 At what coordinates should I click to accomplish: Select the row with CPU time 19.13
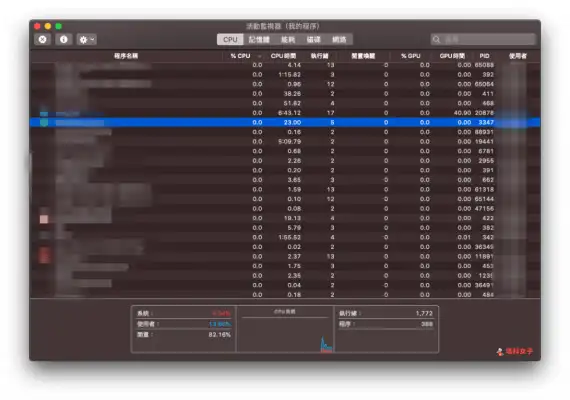pyautogui.click(x=285, y=218)
